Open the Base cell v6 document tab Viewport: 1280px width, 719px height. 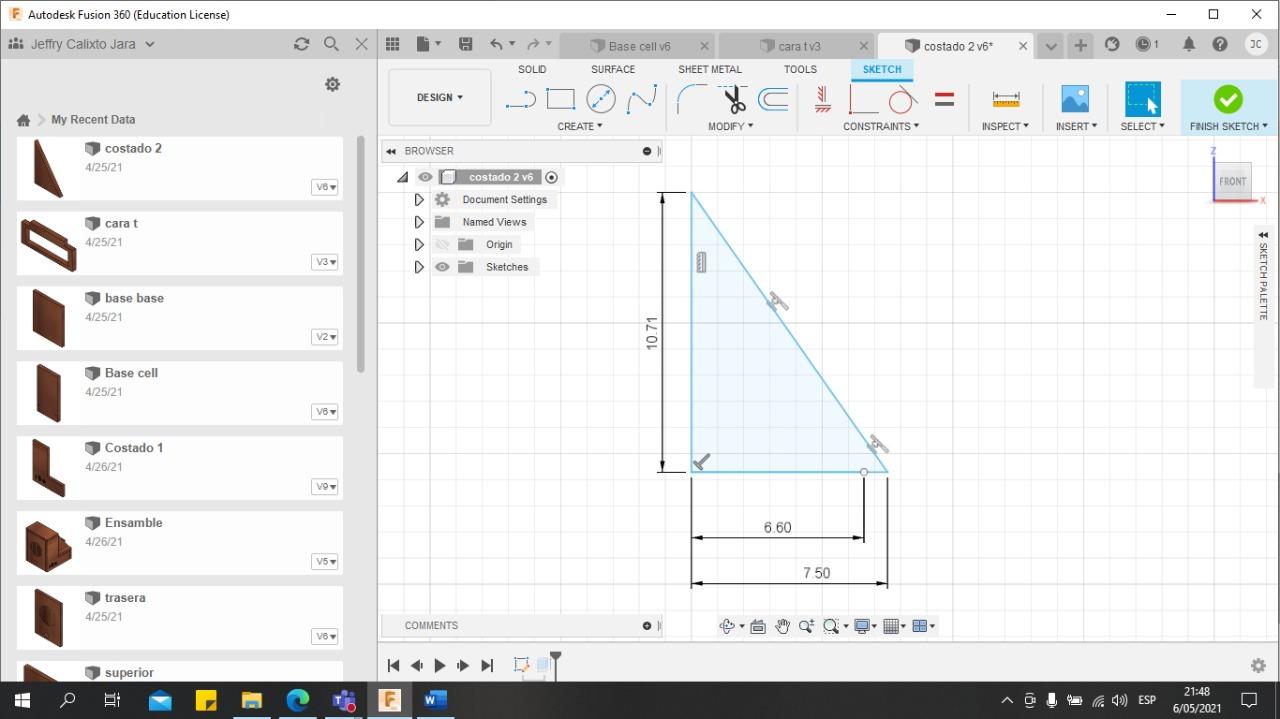(639, 46)
